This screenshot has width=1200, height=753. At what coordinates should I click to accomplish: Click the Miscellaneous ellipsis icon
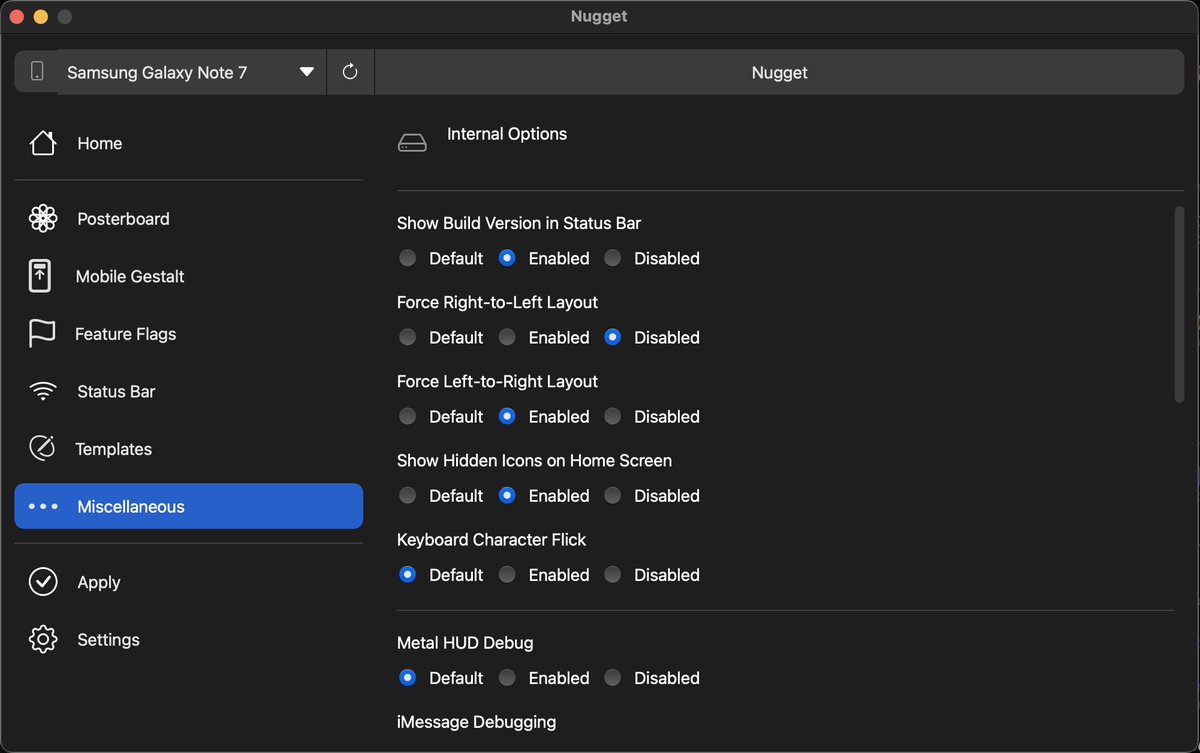pyautogui.click(x=43, y=507)
